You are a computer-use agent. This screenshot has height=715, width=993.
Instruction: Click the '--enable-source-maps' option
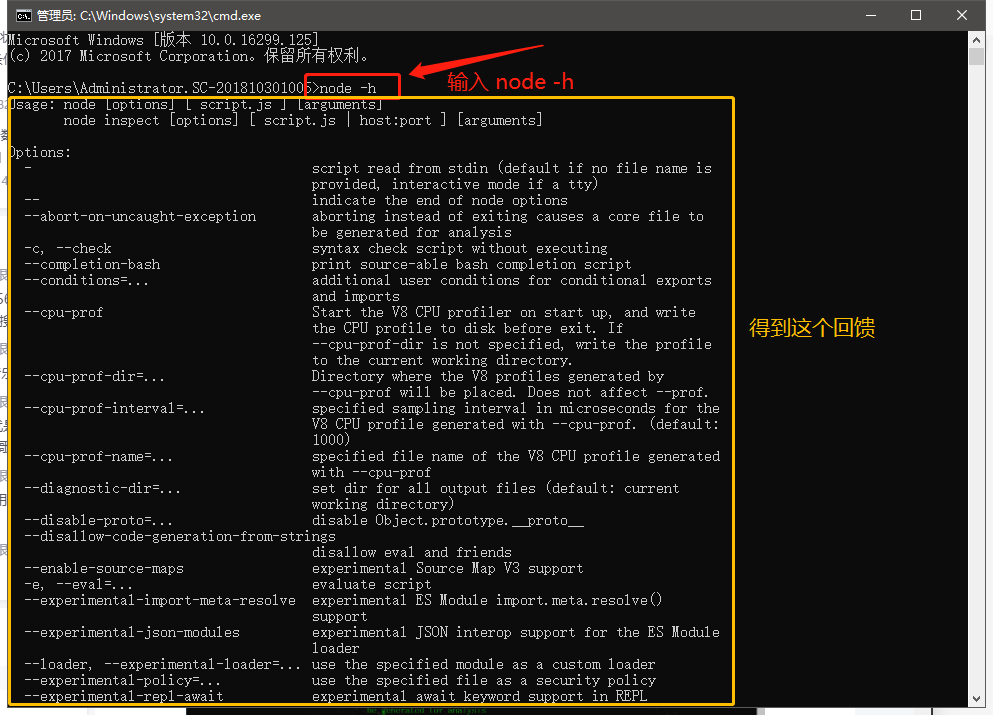click(104, 569)
